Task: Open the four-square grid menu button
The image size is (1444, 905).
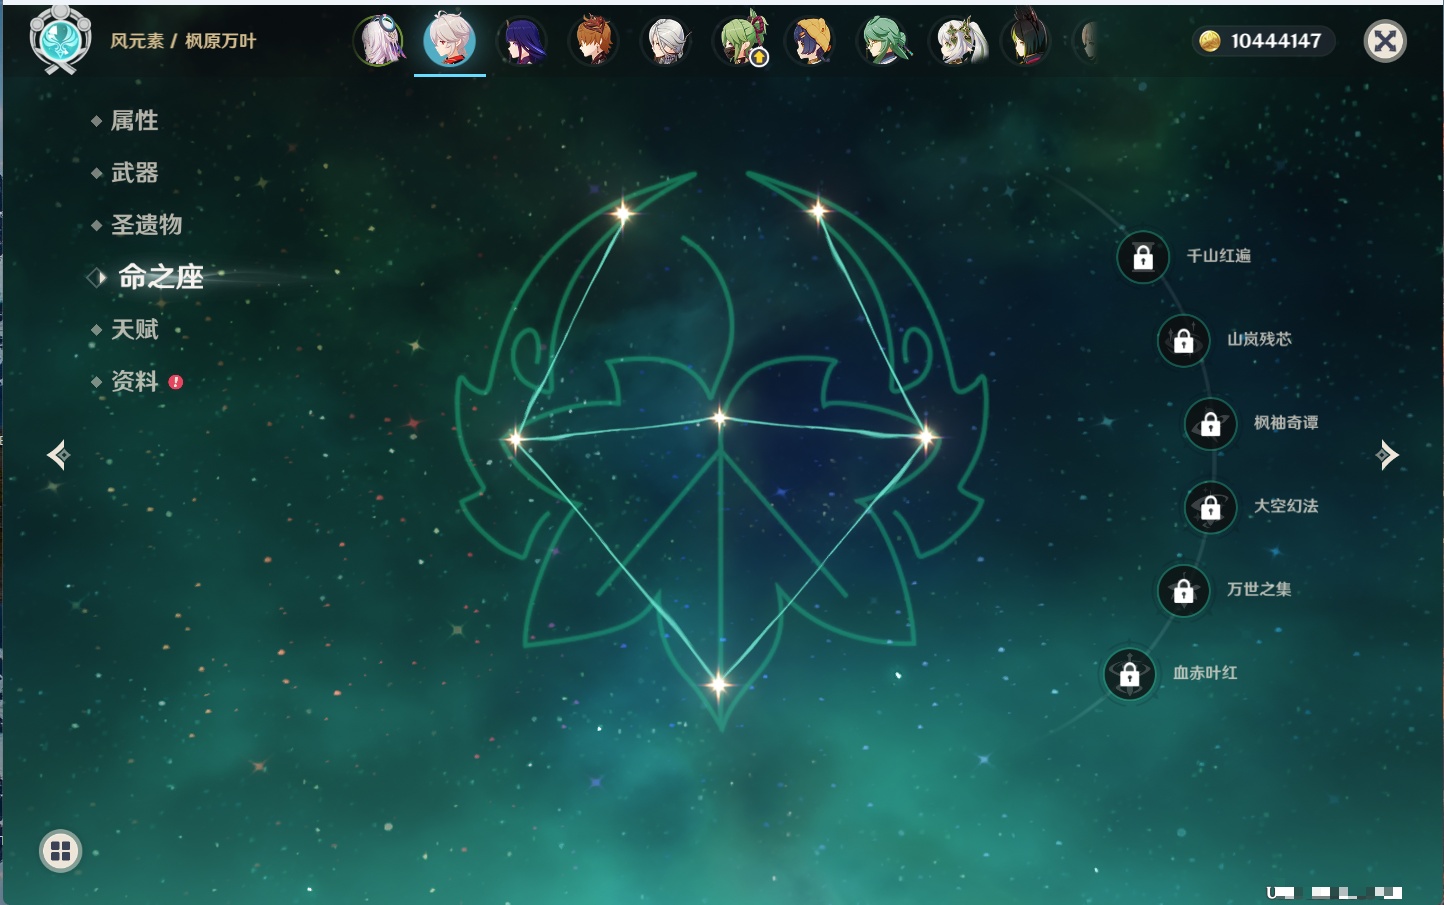Action: tap(60, 851)
